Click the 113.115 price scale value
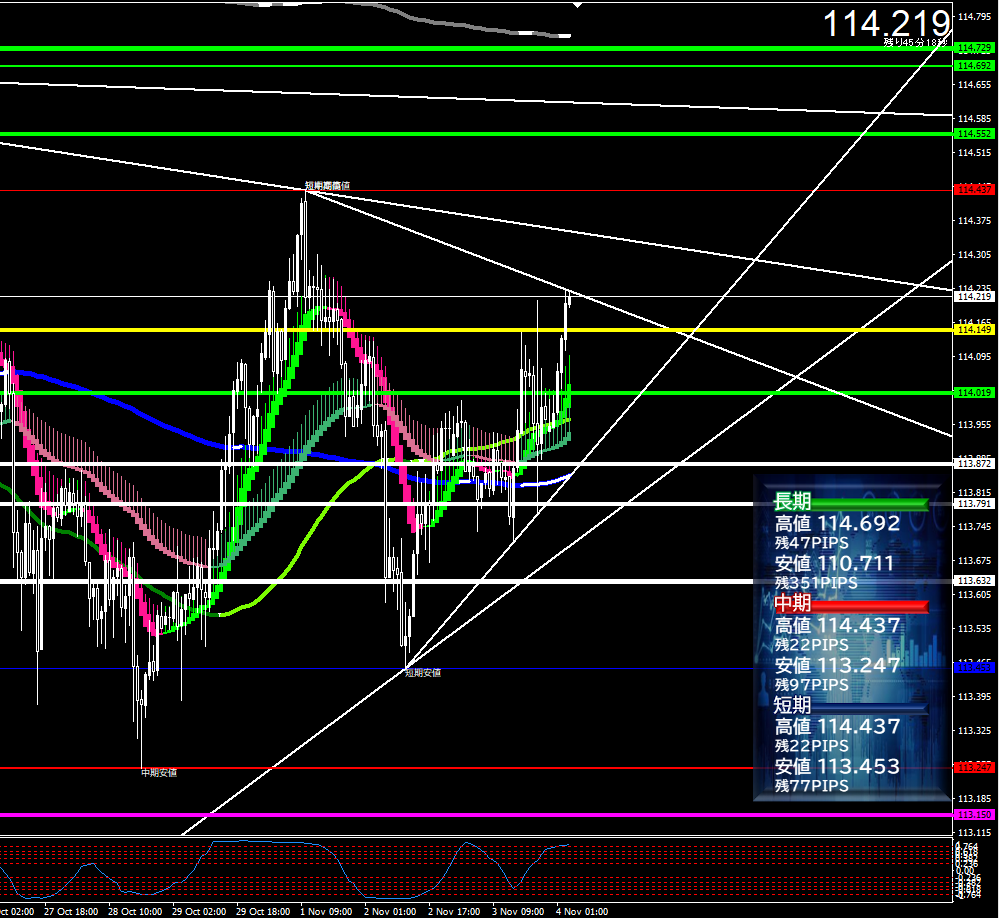This screenshot has height=918, width=999. (x=974, y=833)
